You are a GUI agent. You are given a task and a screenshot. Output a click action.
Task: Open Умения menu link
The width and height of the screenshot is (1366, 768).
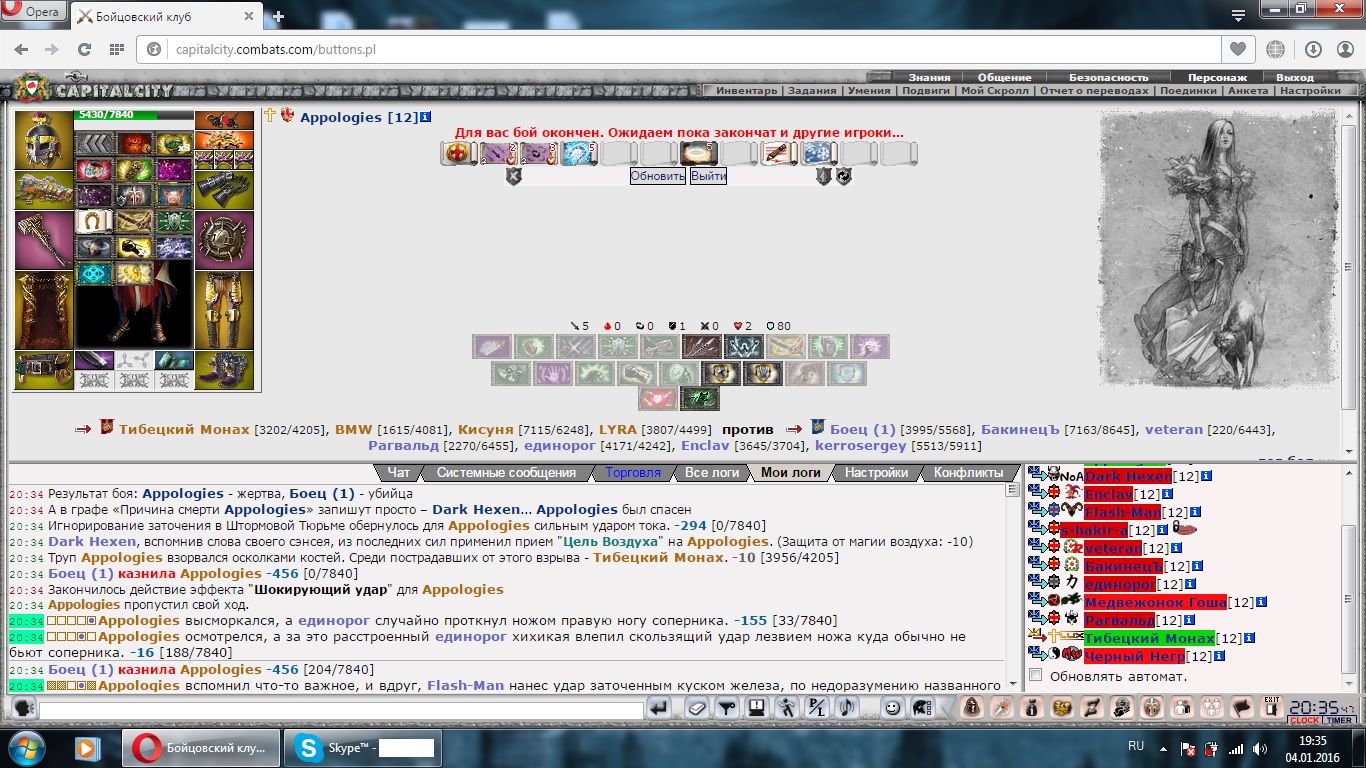867,90
